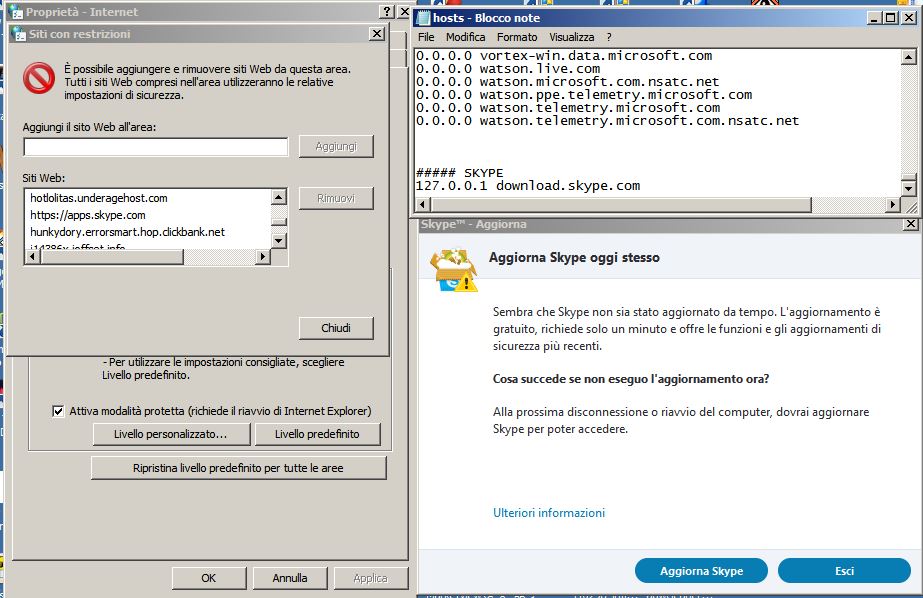This screenshot has width=923, height=598.
Task: Click the Notepad horizontal scrollbar thumb
Action: point(621,205)
